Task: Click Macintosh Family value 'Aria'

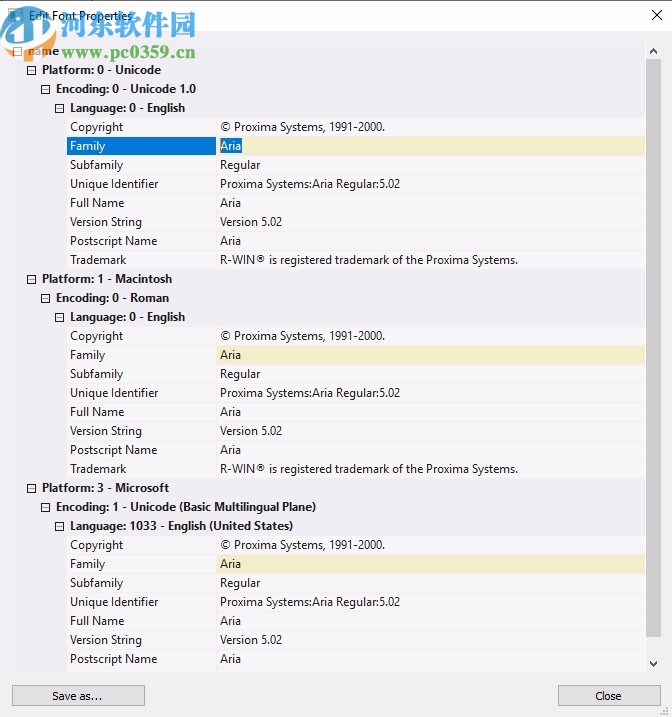Action: click(230, 355)
